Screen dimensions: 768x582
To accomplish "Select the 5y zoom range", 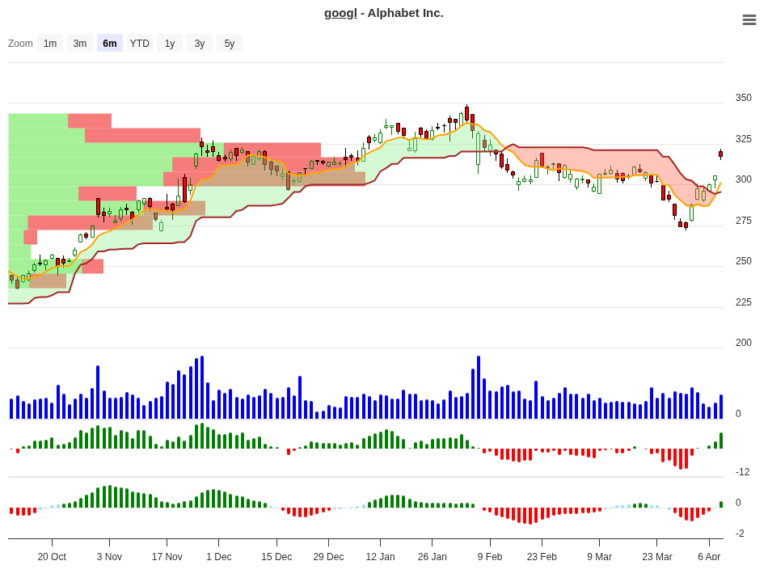I will pos(229,43).
